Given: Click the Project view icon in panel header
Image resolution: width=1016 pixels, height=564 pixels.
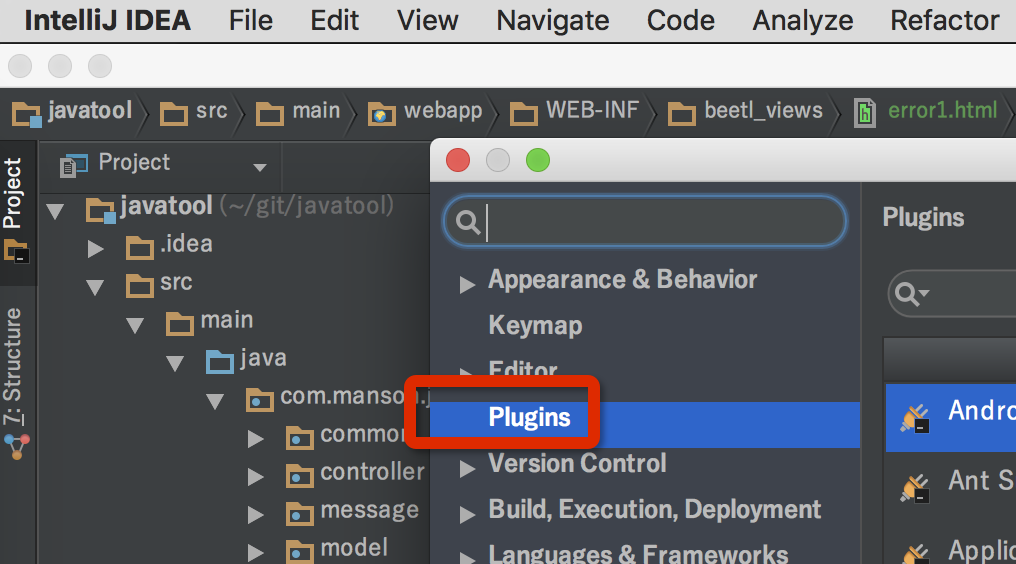Looking at the screenshot, I should 73,165.
